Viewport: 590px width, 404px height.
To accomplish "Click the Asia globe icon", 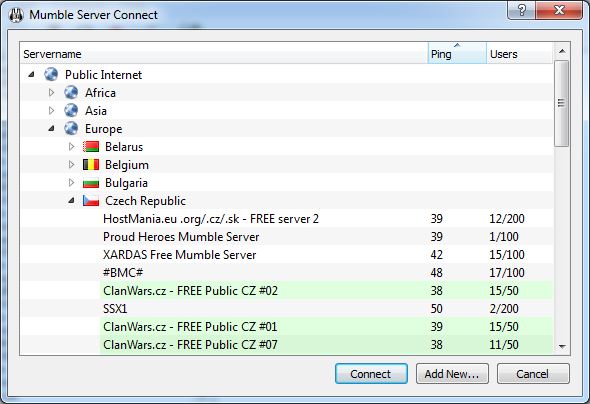I will coord(71,111).
